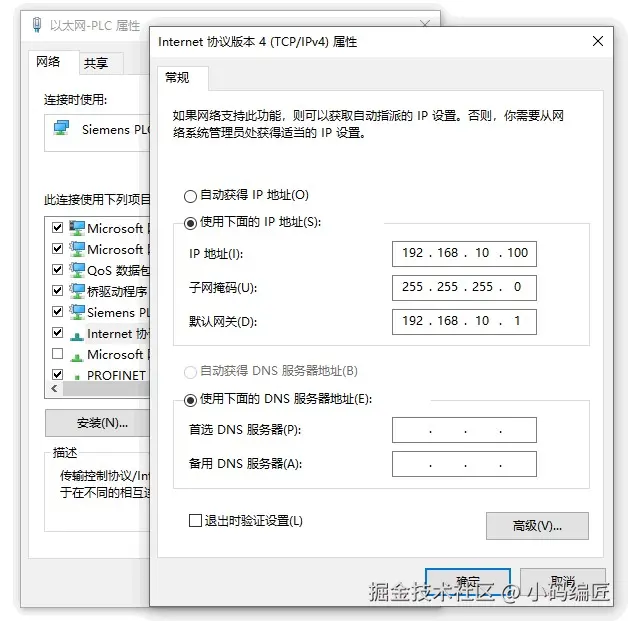
Task: Click the list's left scroll arrow
Action: (54, 388)
